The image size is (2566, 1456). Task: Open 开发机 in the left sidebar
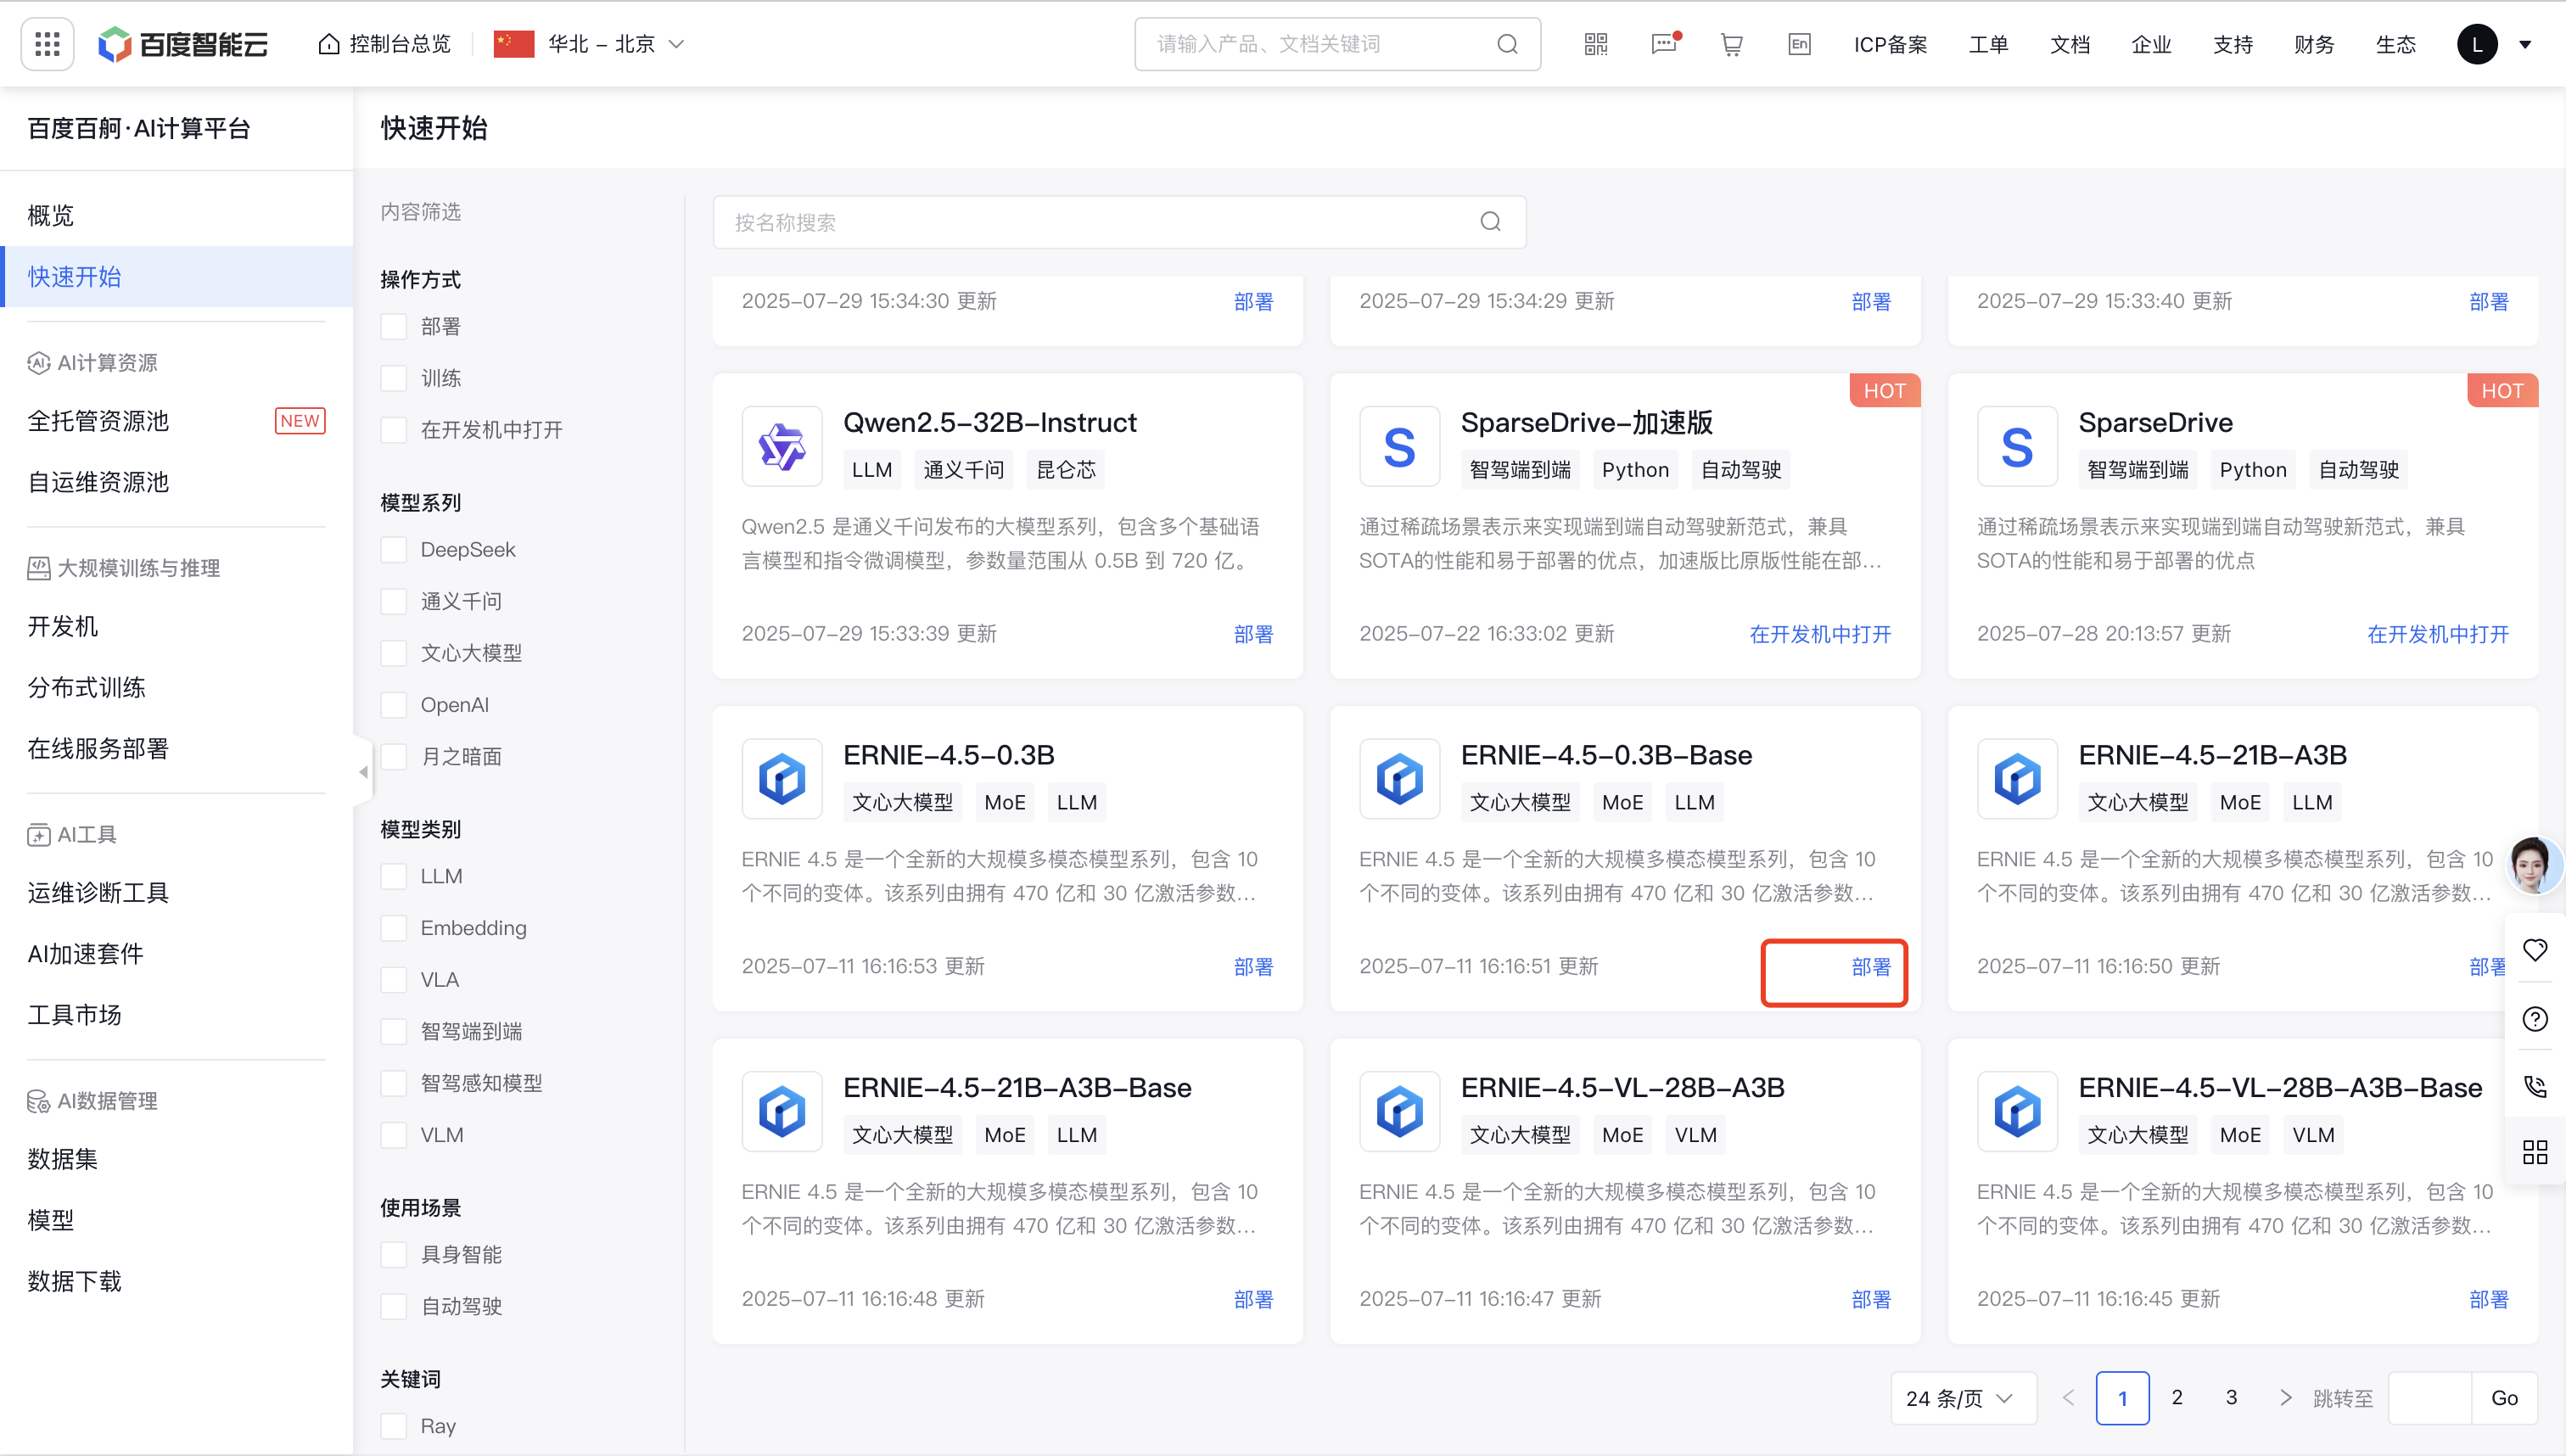[x=63, y=626]
